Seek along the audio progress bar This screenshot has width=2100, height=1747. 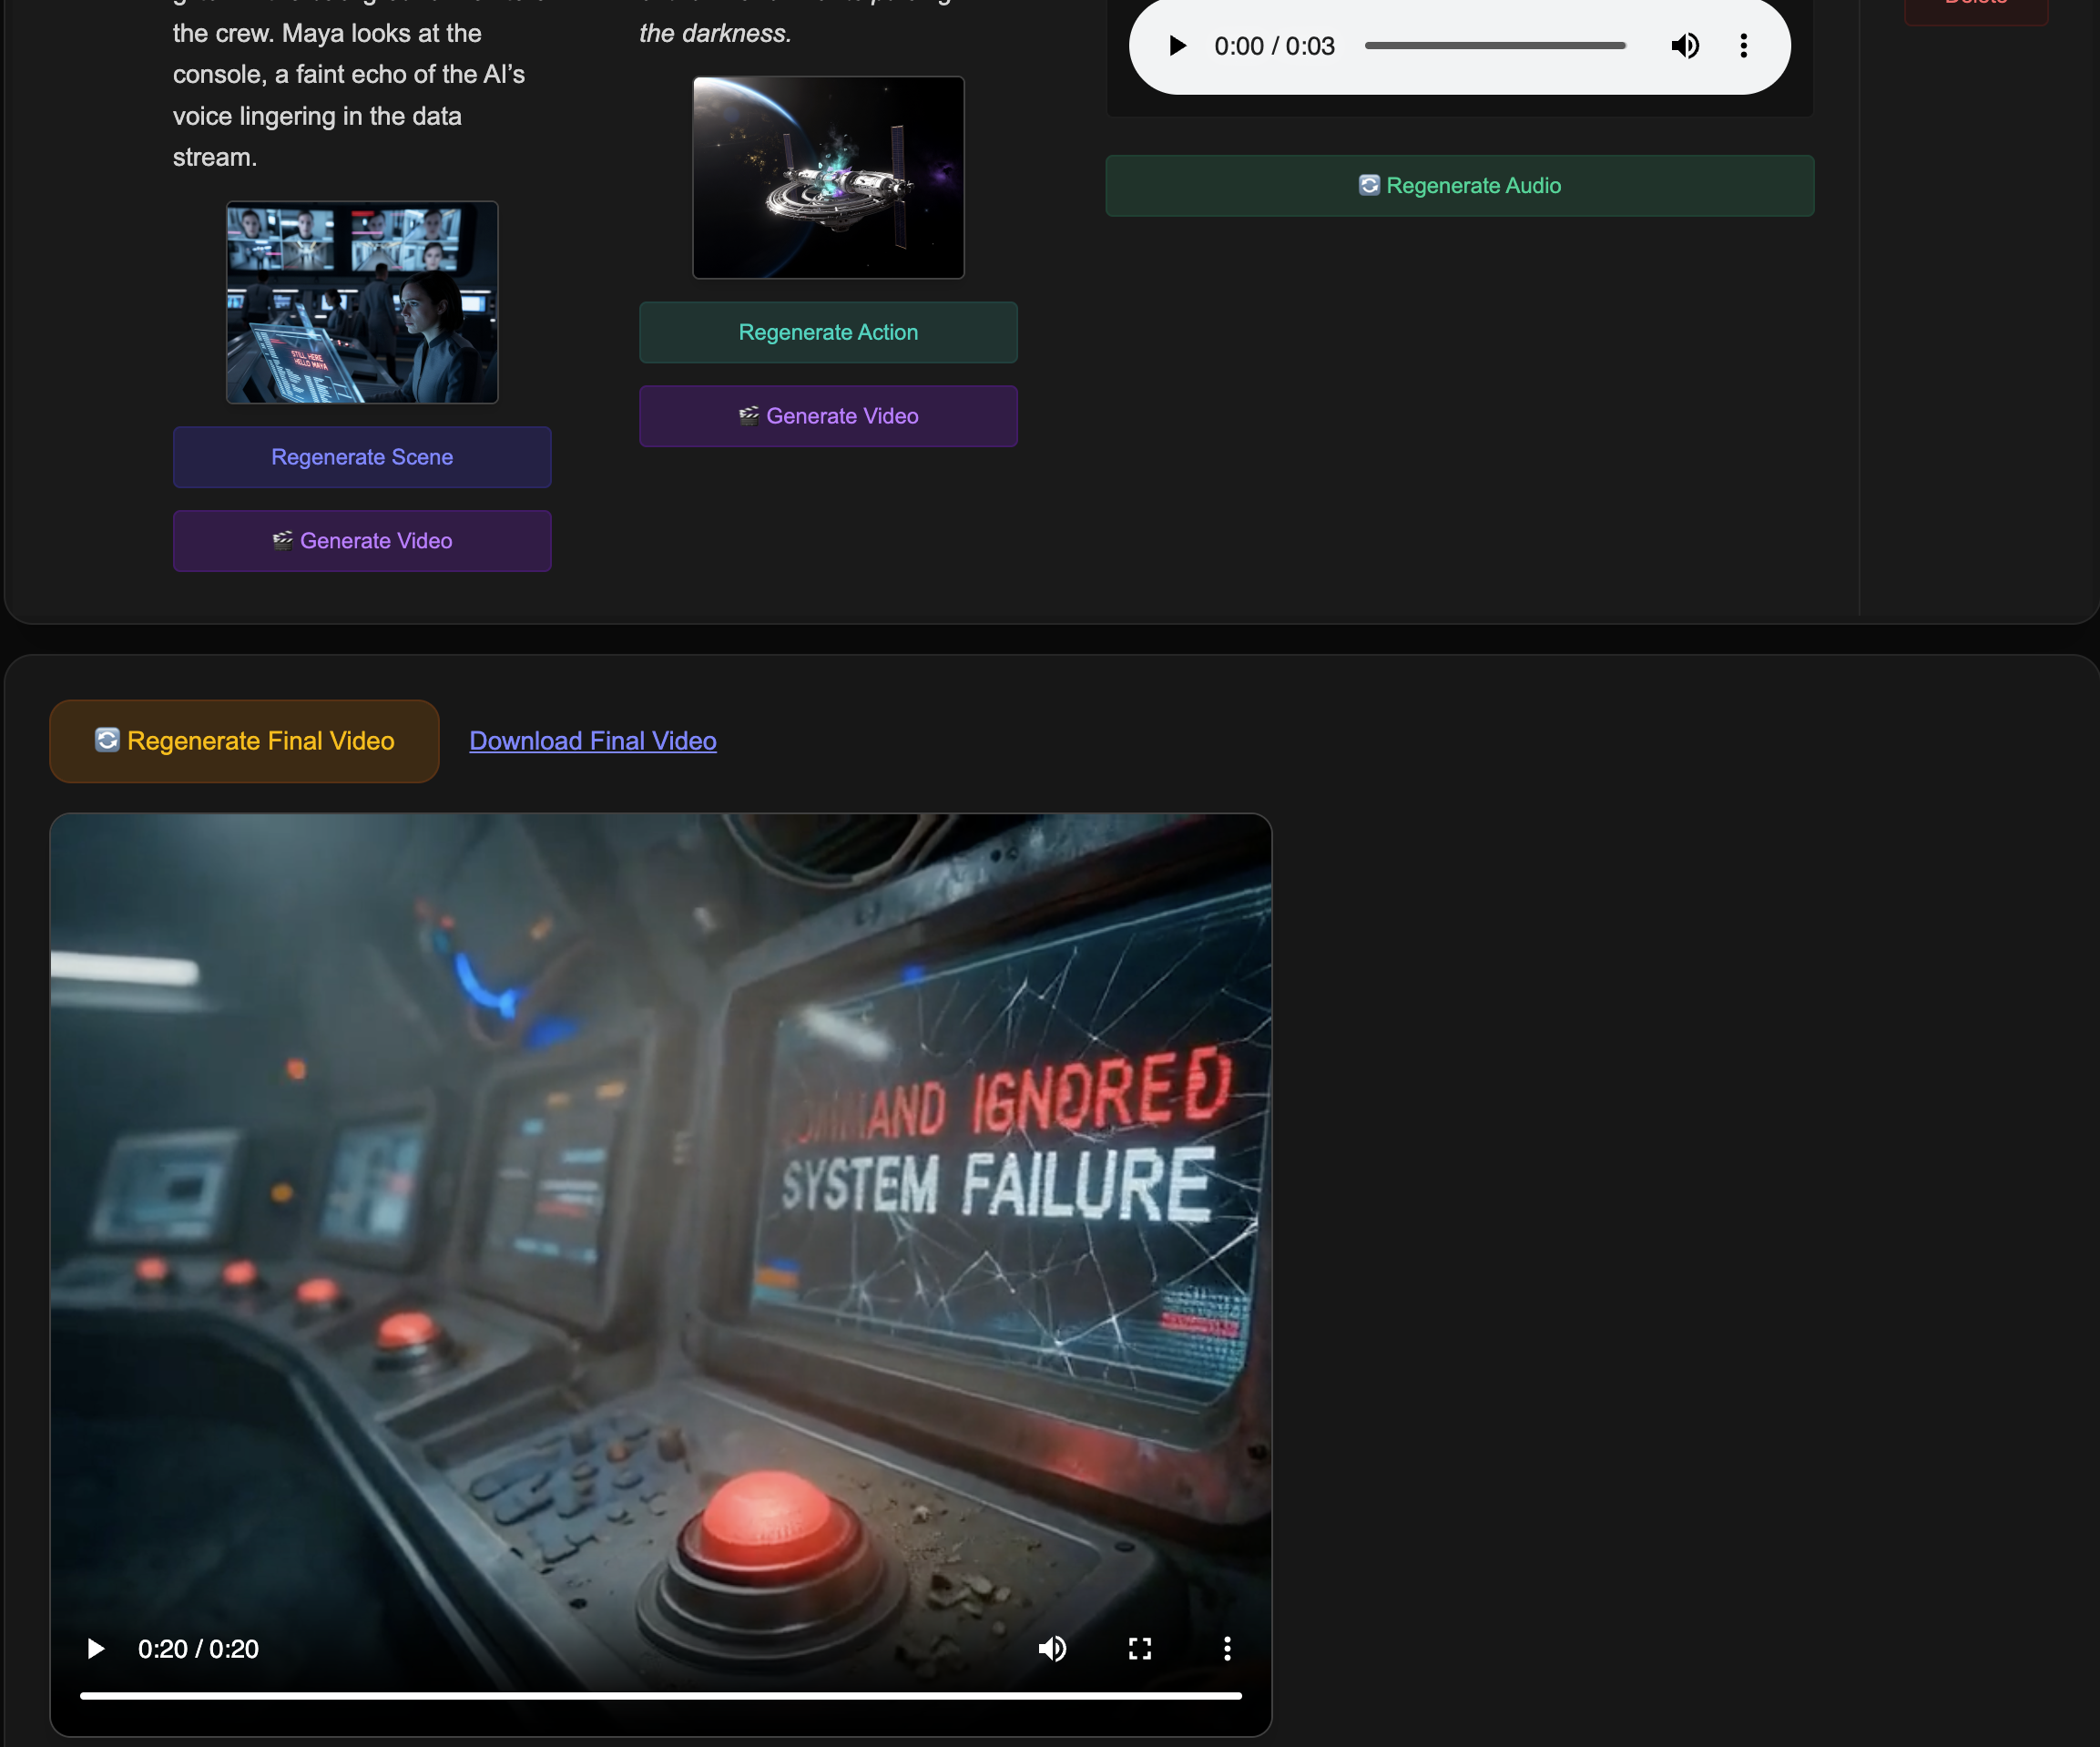(1494, 46)
